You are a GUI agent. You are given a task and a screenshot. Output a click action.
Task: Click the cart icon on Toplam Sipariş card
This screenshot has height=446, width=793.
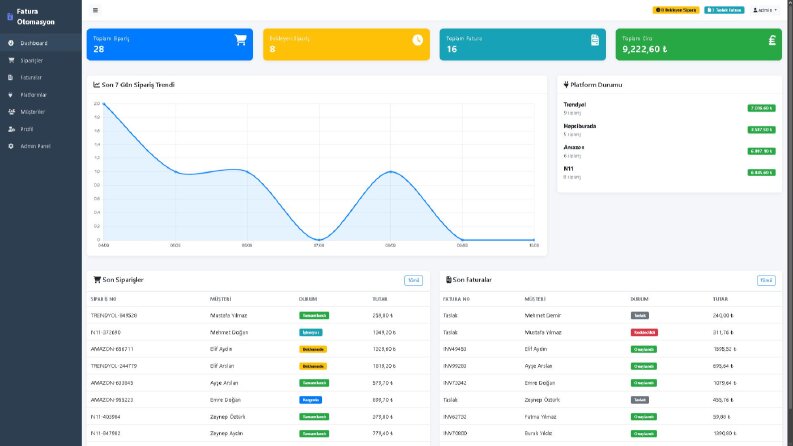(x=240, y=40)
